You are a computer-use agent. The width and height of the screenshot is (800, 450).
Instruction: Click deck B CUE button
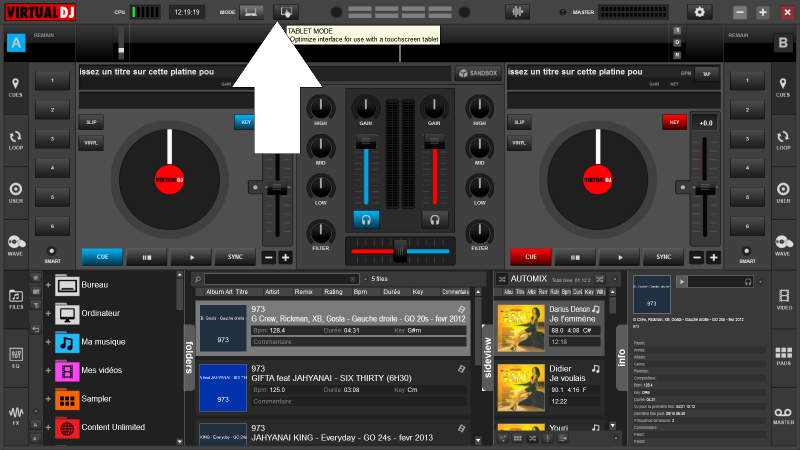(531, 257)
